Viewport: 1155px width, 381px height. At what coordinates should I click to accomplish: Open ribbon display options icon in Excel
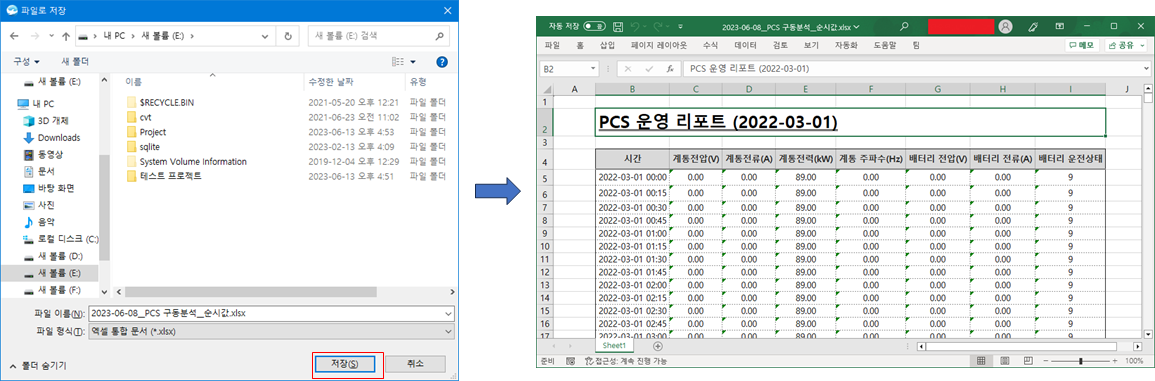click(x=1060, y=27)
